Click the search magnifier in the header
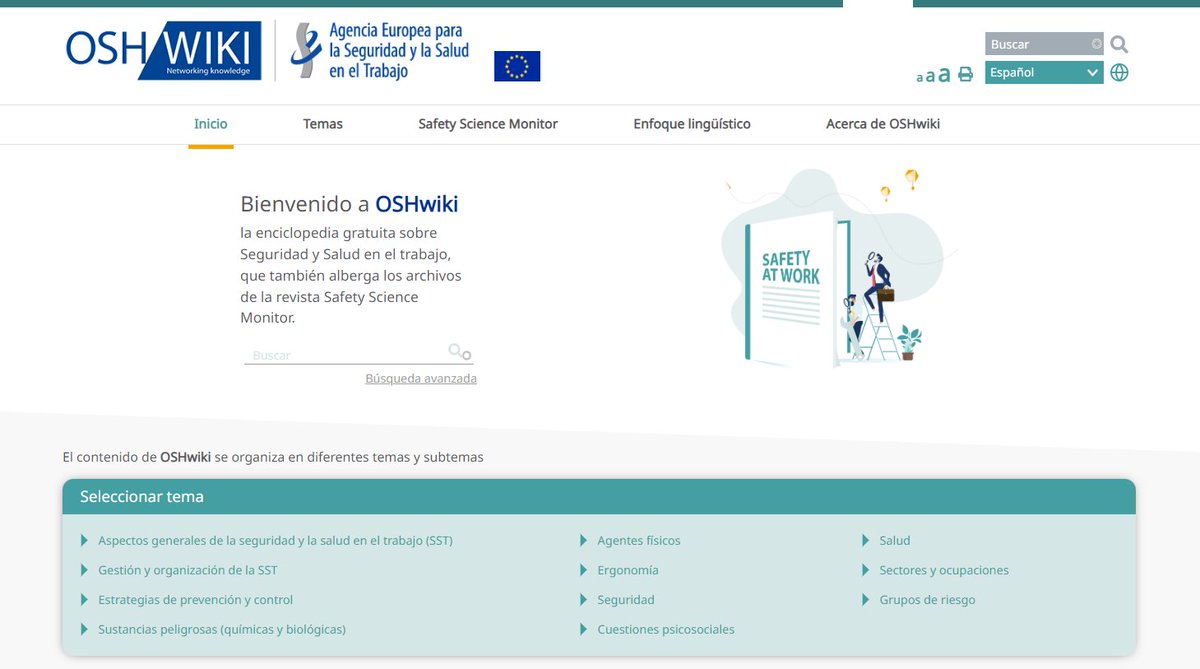The height and width of the screenshot is (669, 1200). pyautogui.click(x=1118, y=44)
